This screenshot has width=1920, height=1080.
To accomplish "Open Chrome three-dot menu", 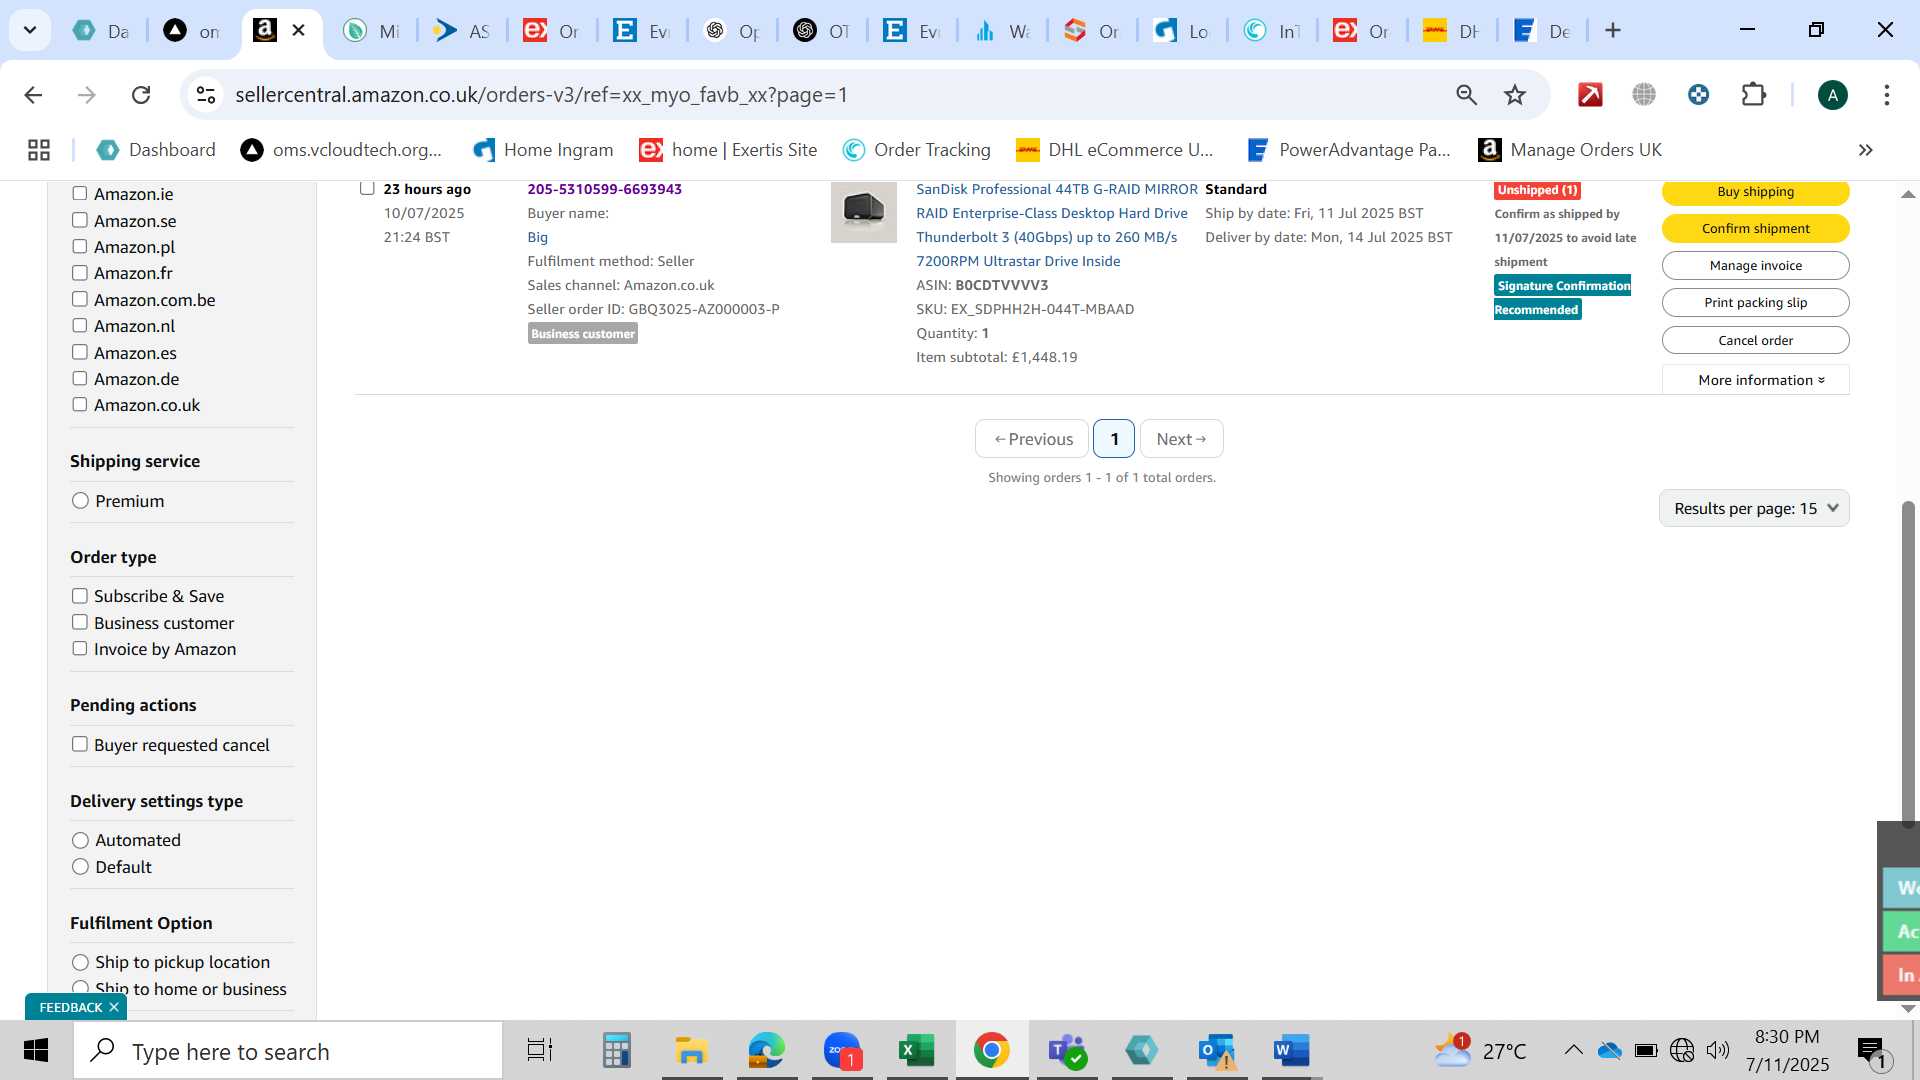I will coord(1886,95).
